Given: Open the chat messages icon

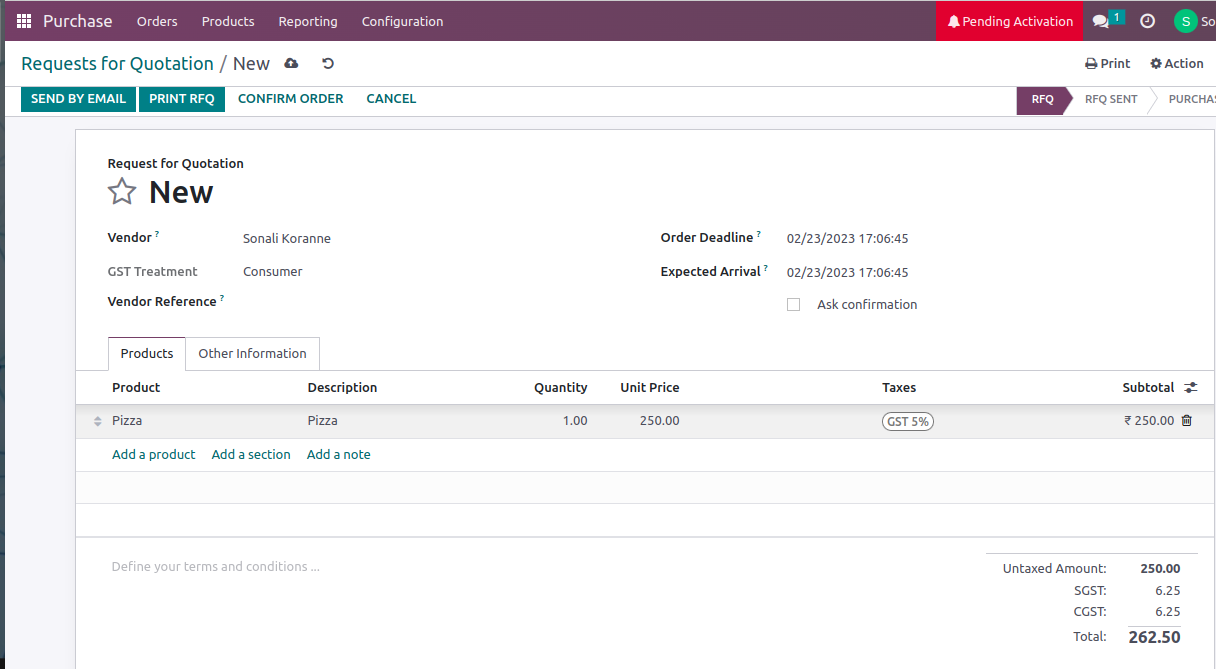Looking at the screenshot, I should [x=1101, y=21].
